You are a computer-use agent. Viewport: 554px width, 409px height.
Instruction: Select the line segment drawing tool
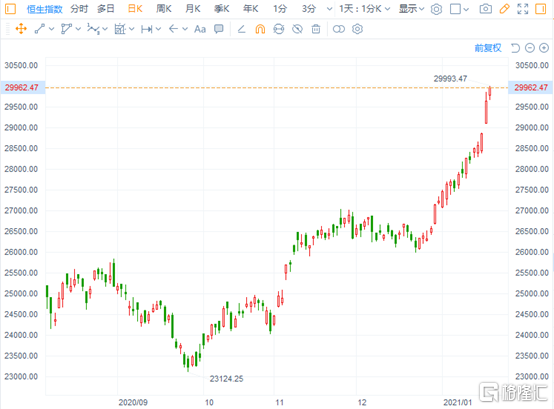tap(40, 29)
